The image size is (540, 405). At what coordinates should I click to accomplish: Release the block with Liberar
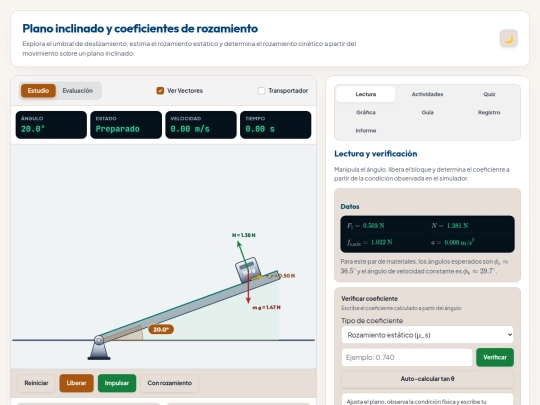click(76, 383)
